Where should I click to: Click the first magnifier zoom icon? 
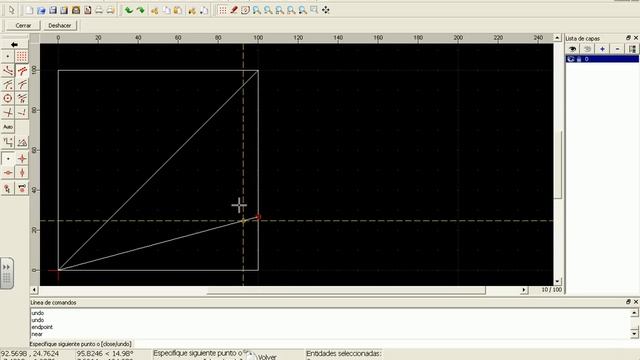pyautogui.click(x=256, y=10)
